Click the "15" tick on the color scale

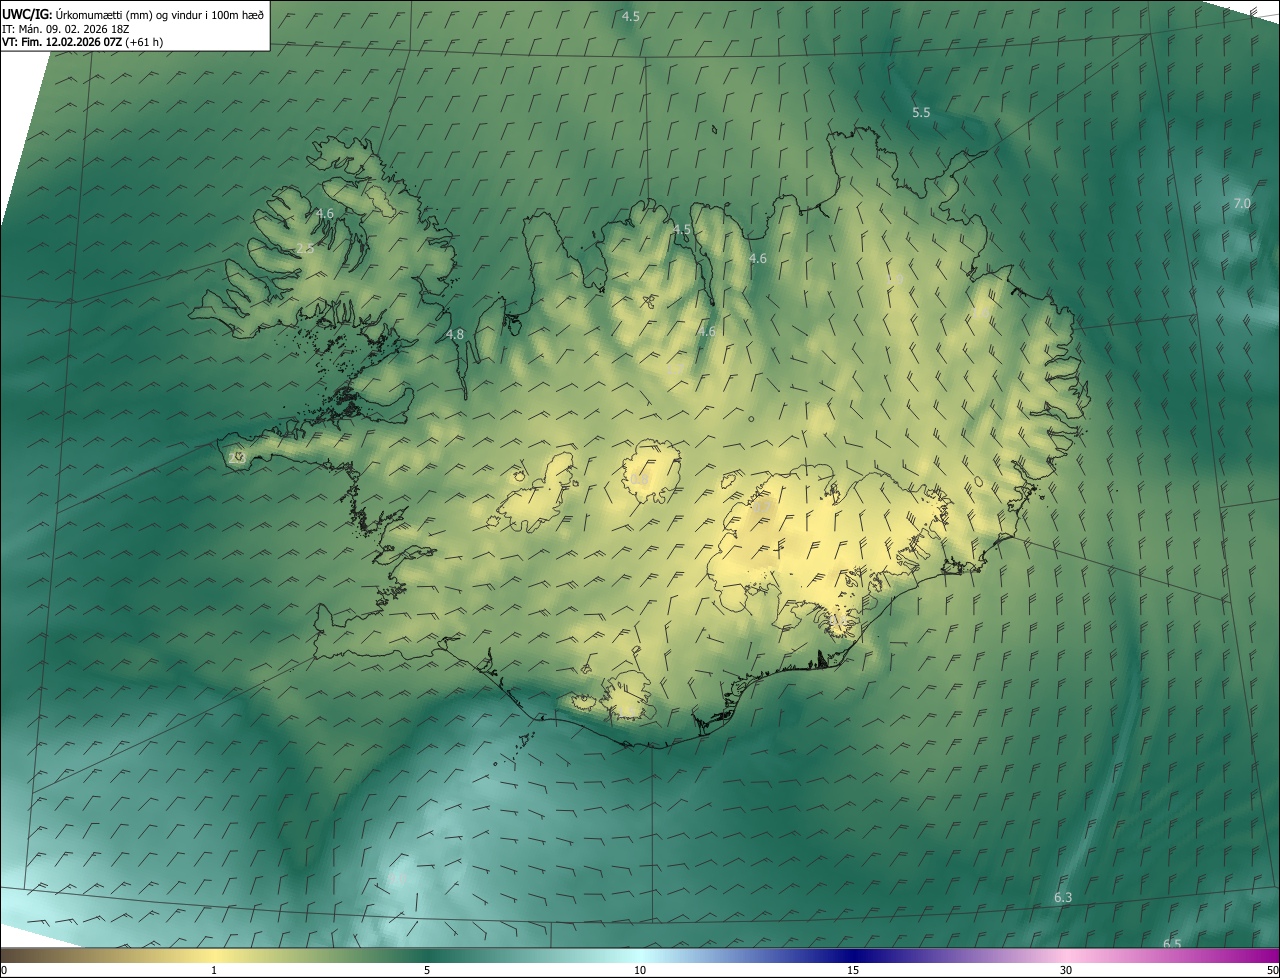[x=853, y=970]
